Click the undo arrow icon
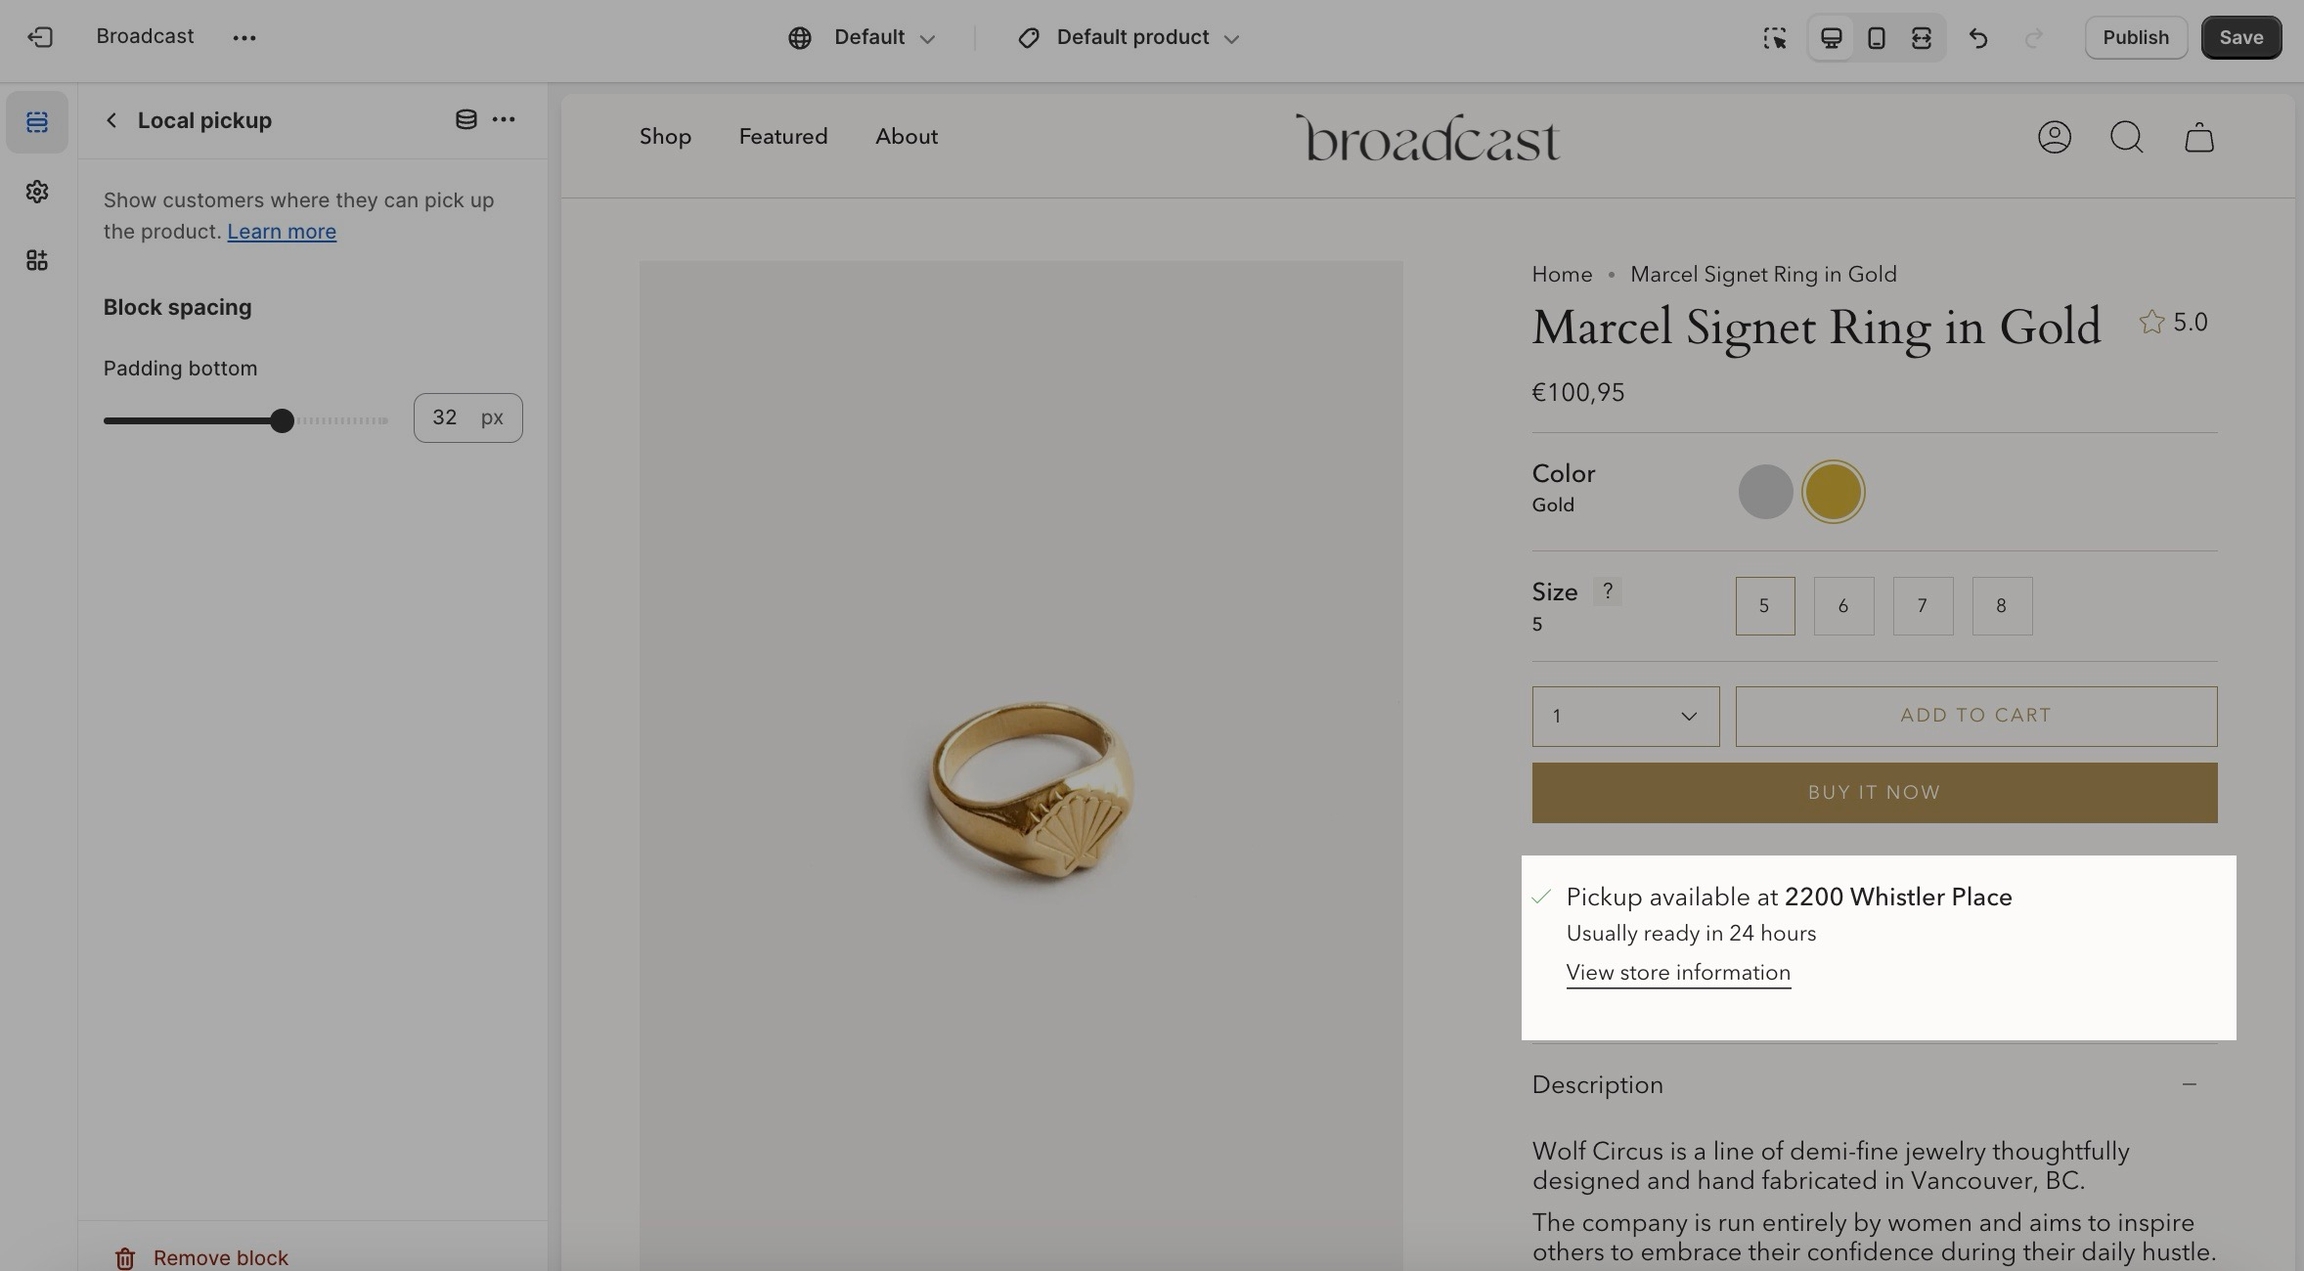 1978,38
